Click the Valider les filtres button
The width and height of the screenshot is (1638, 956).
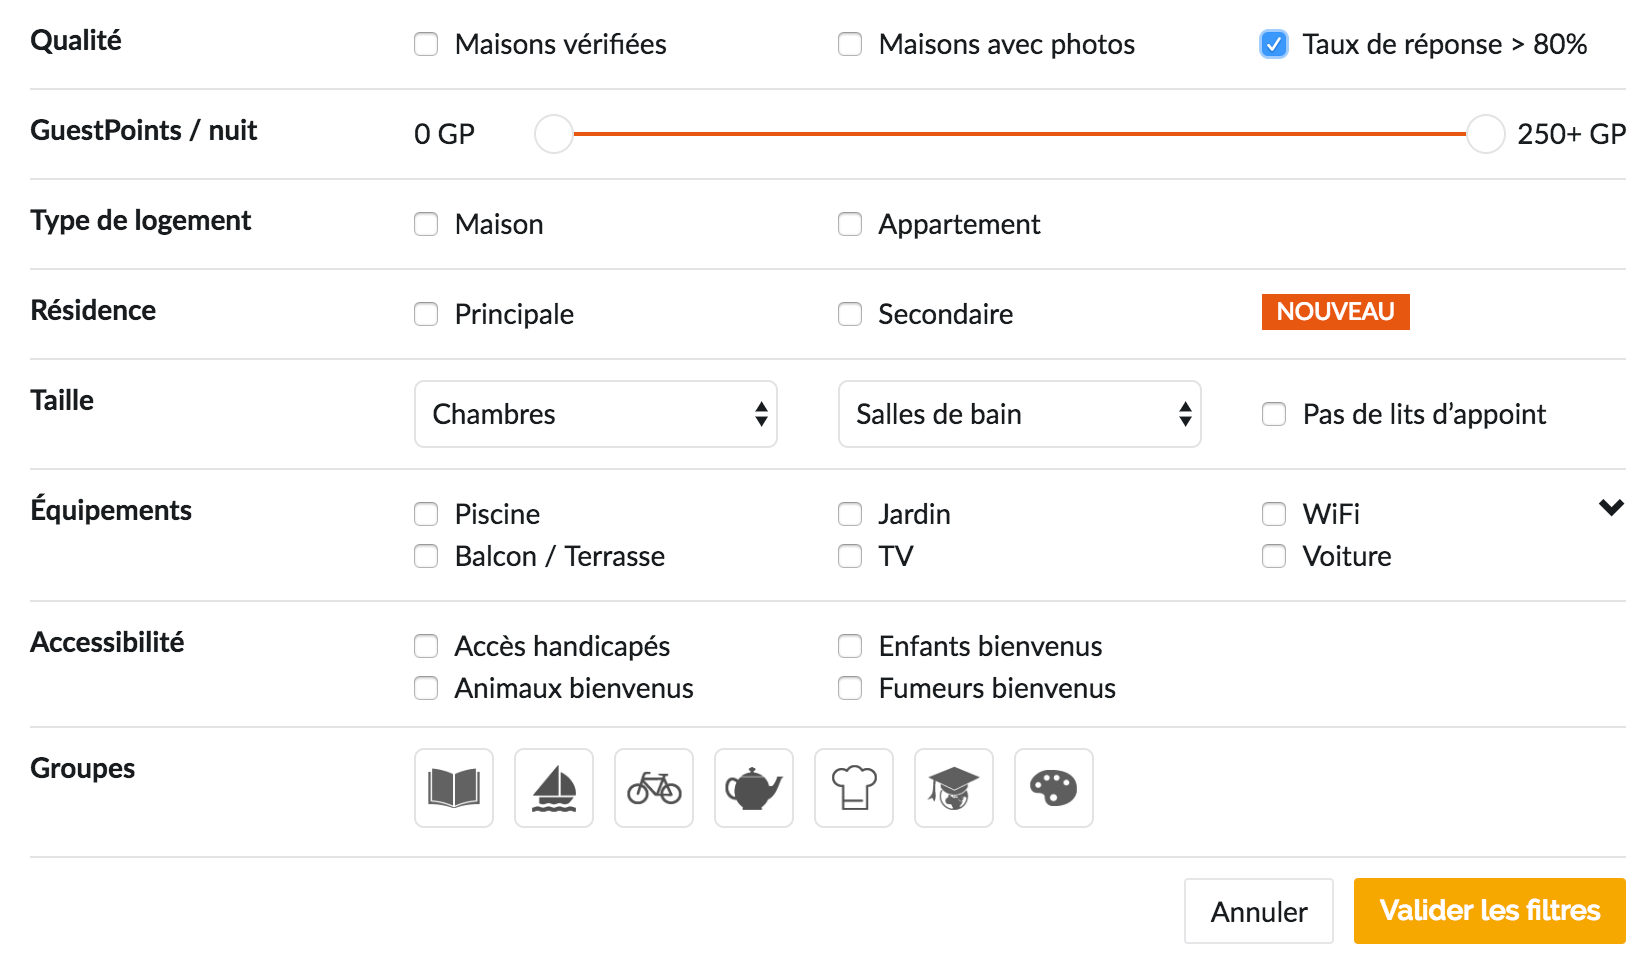click(x=1489, y=911)
